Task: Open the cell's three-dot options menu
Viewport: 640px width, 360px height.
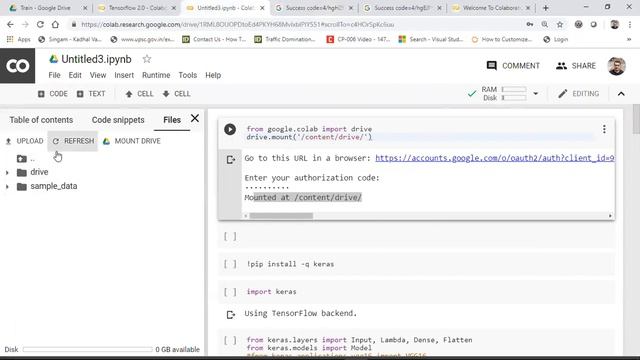Action: pyautogui.click(x=604, y=129)
